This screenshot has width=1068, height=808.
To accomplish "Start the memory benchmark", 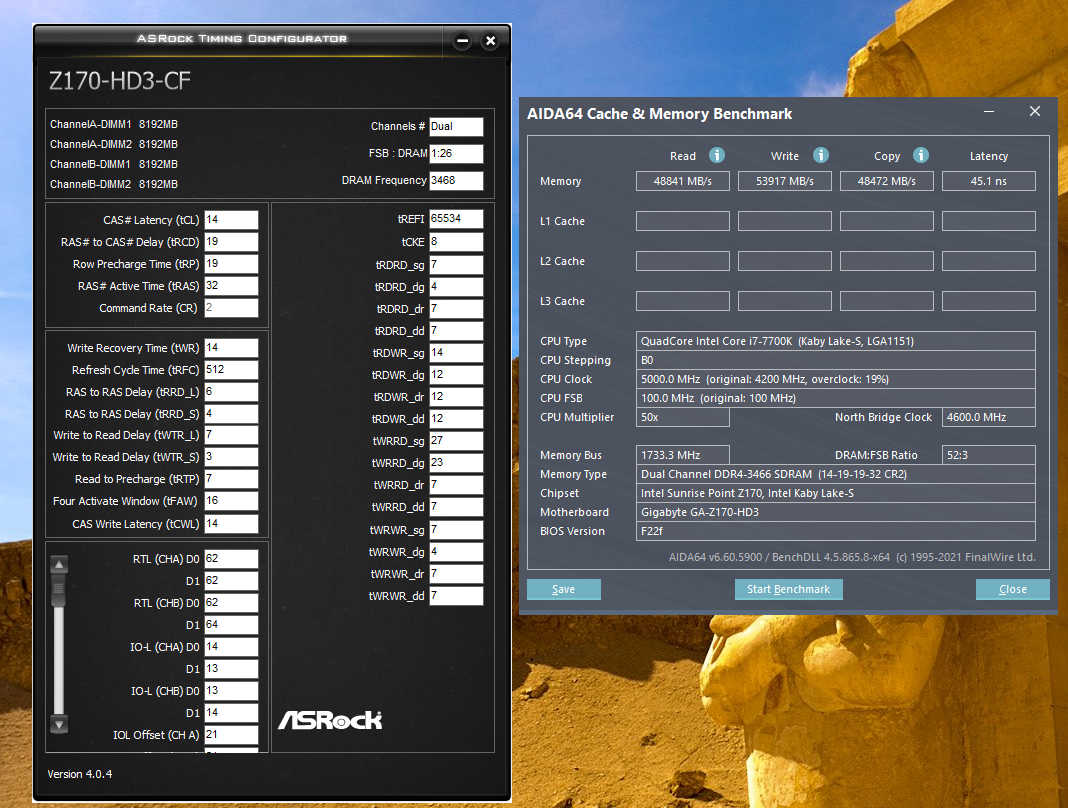I will point(789,589).
